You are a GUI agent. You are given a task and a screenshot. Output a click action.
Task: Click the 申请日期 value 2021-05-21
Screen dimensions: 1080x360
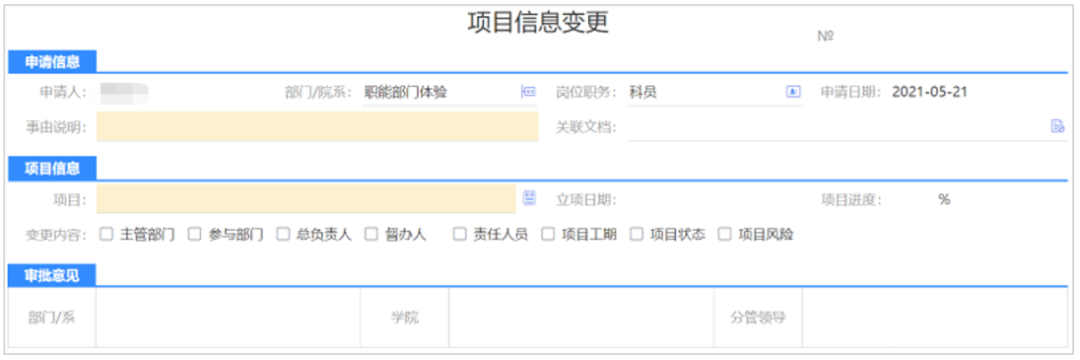coord(930,92)
